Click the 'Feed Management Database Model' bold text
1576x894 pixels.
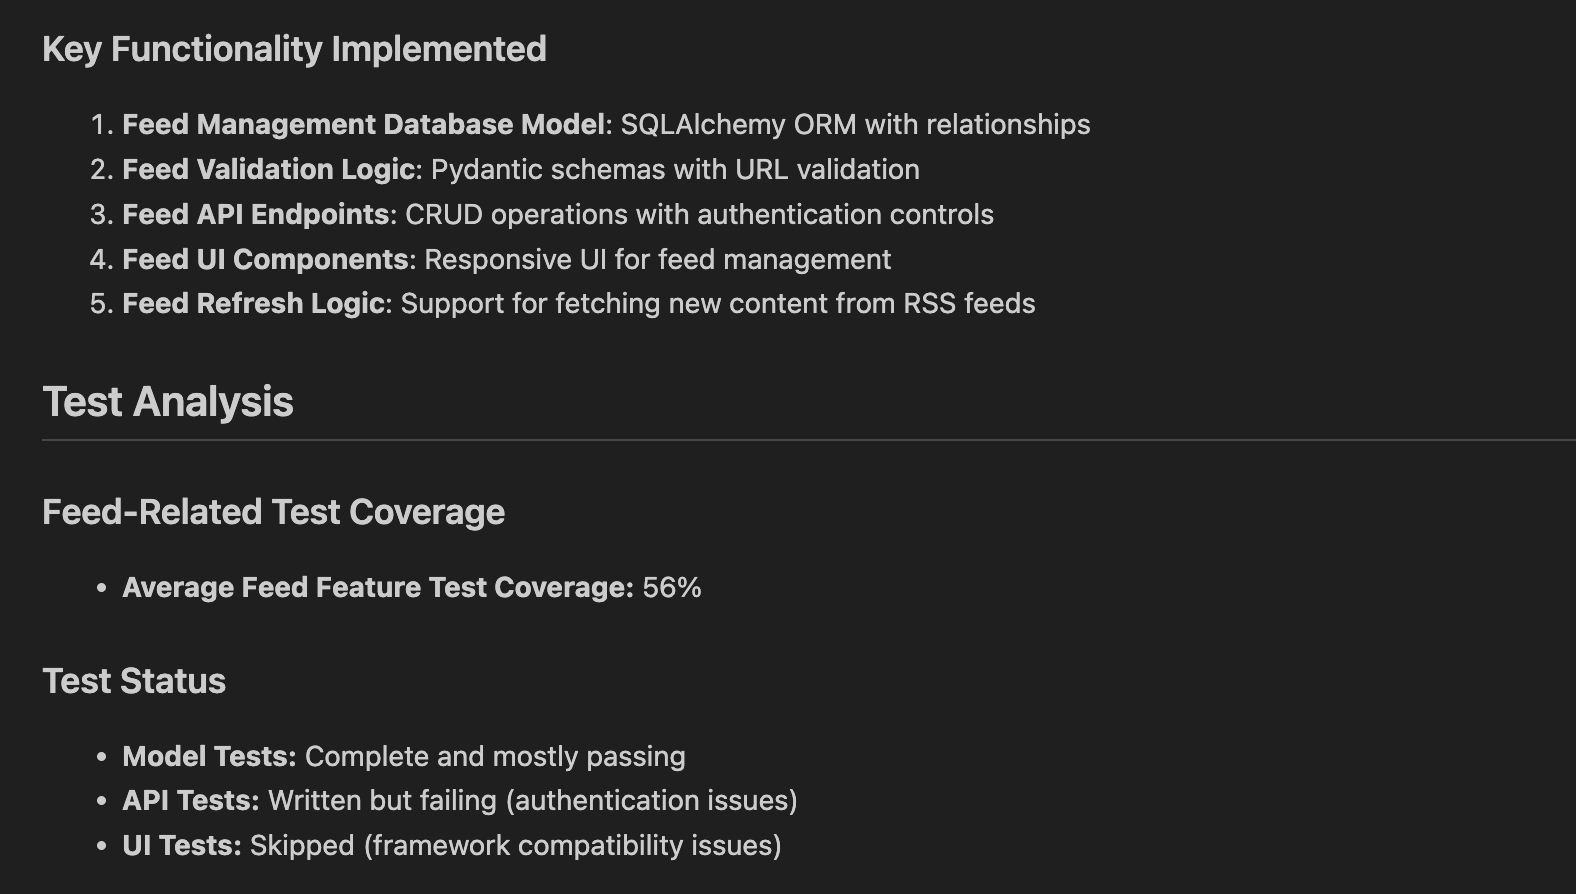tap(364, 125)
